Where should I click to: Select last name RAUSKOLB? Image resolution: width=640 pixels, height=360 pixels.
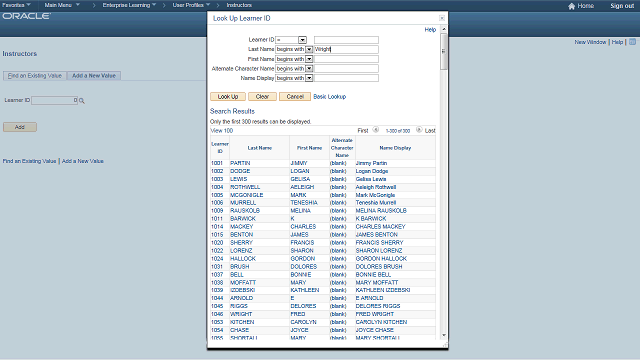coord(245,211)
